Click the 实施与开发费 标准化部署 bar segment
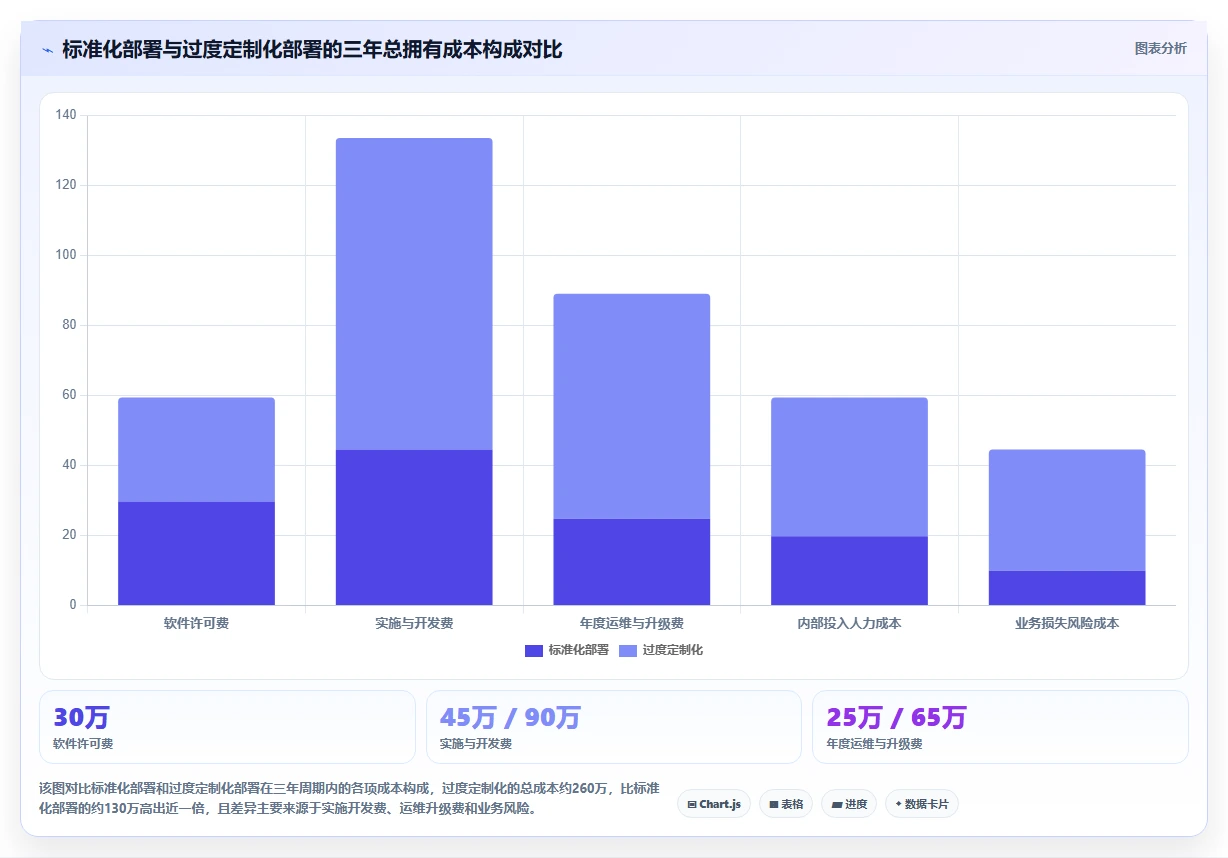Screen dimensions: 1228x858 pyautogui.click(x=414, y=527)
